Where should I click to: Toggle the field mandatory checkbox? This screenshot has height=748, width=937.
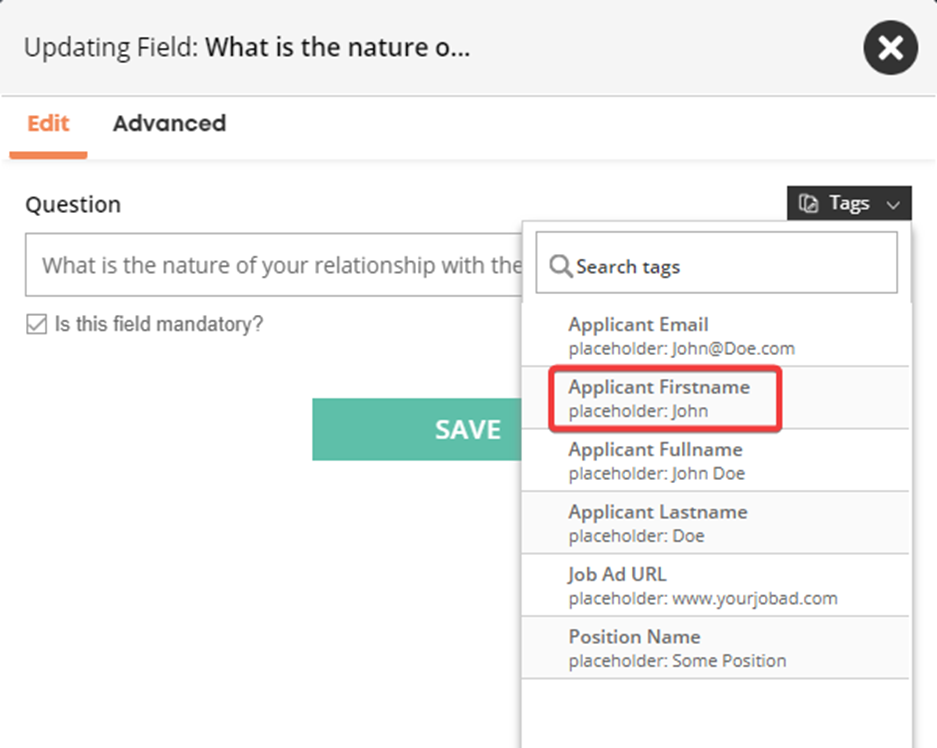pyautogui.click(x=36, y=324)
